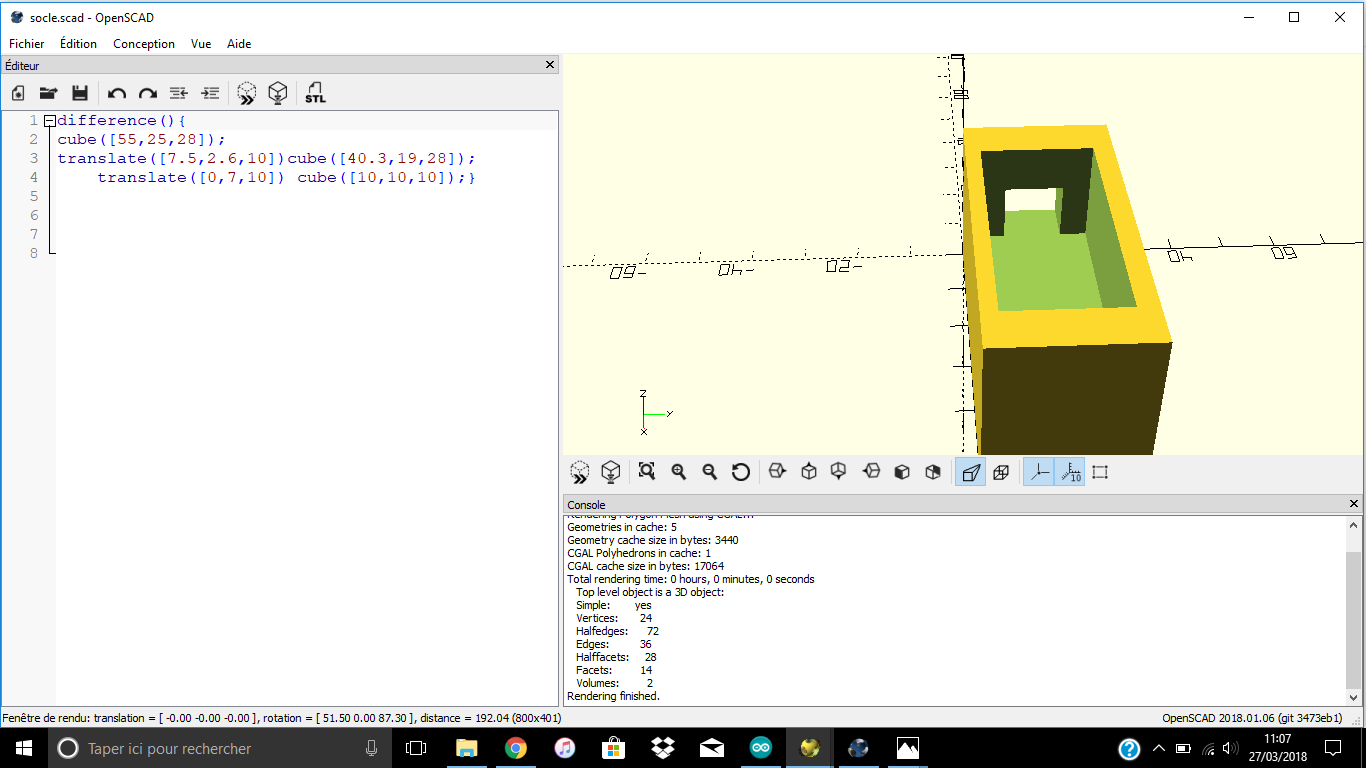The image size is (1366, 768).
Task: Zoom in on the 3D viewport
Action: (x=679, y=472)
